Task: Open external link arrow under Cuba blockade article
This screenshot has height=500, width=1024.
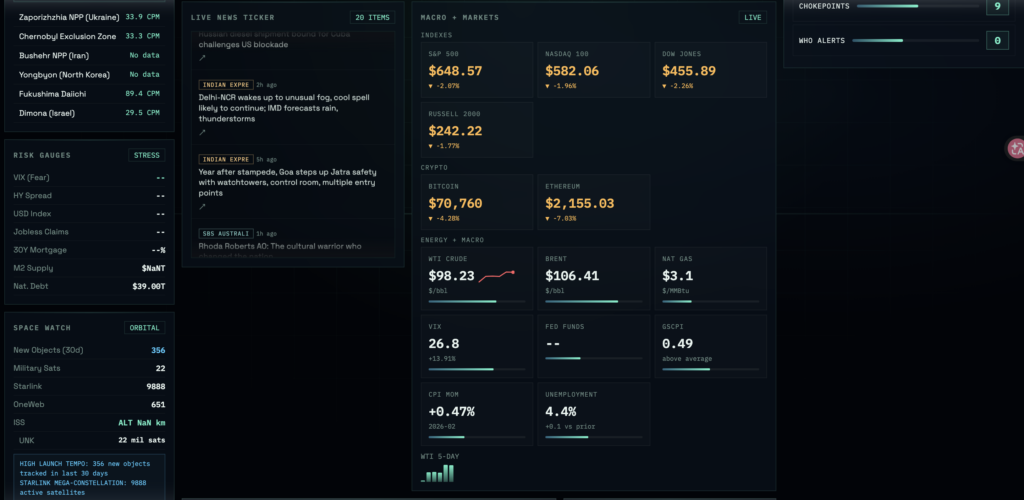Action: click(202, 59)
